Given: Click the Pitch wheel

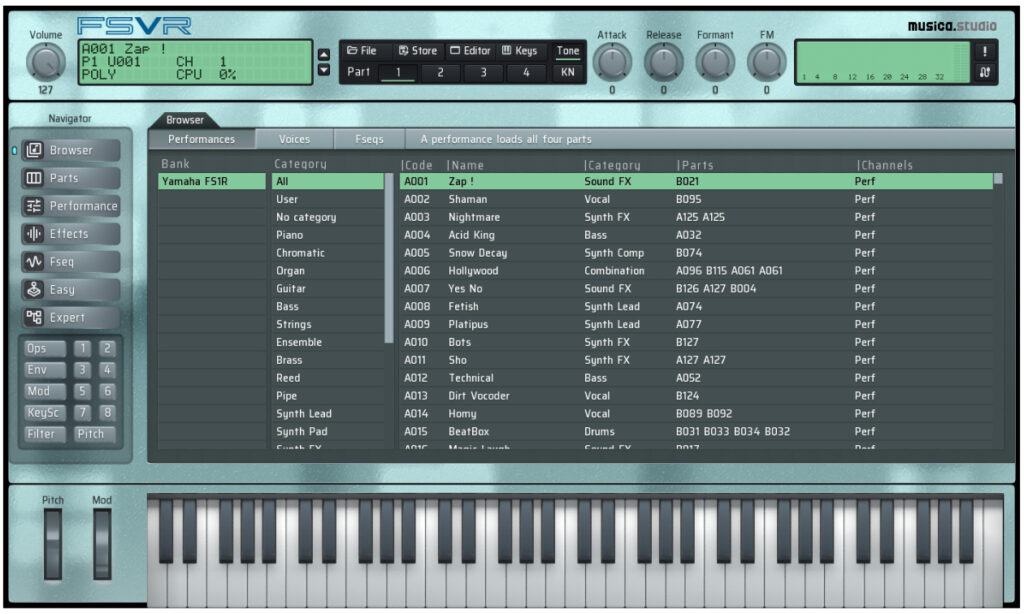Looking at the screenshot, I should click(53, 545).
